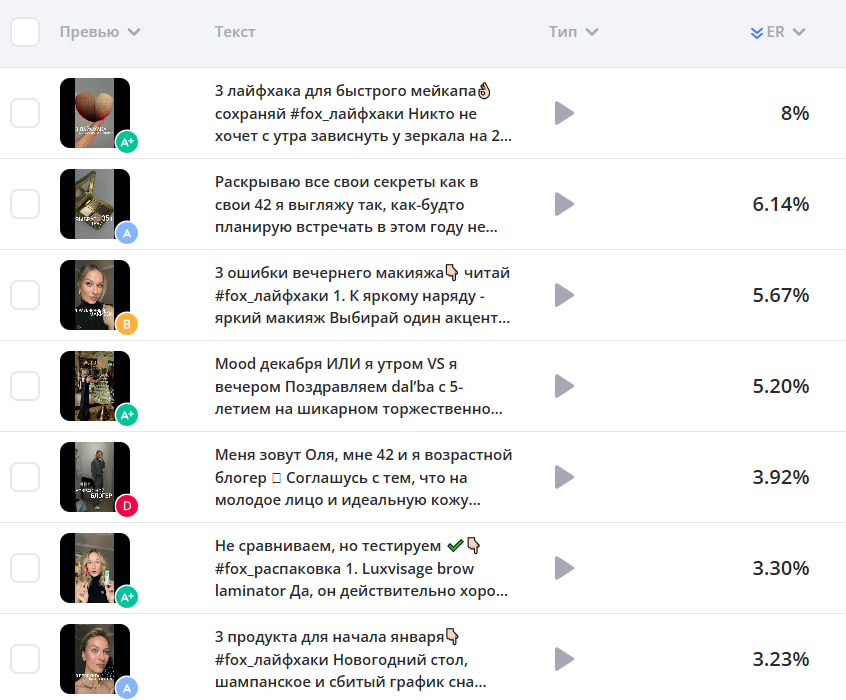Click A+ badge on Mood декабря thumbnail
Viewport: 846px width, 700px height.
[127, 415]
